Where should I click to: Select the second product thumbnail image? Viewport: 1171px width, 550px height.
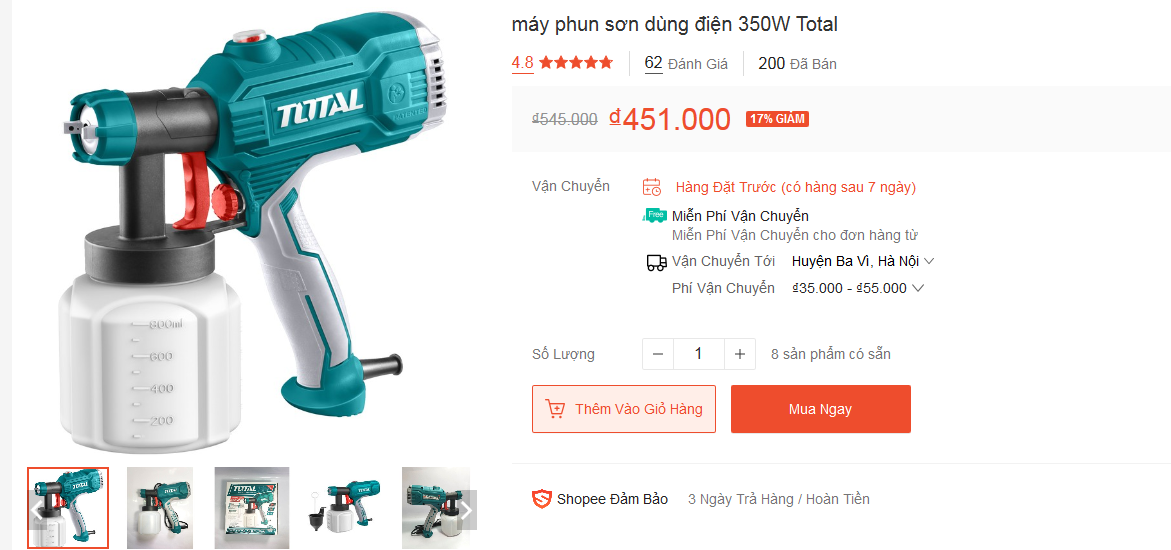[x=160, y=508]
